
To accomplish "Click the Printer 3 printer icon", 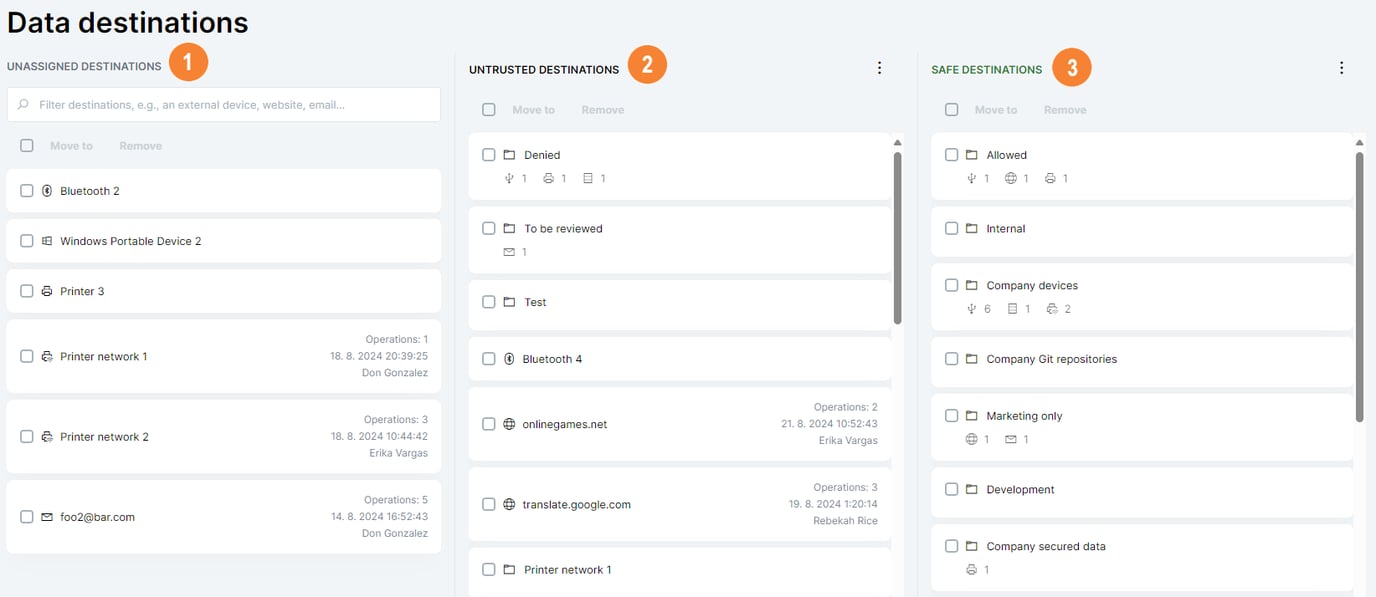I will coord(47,291).
